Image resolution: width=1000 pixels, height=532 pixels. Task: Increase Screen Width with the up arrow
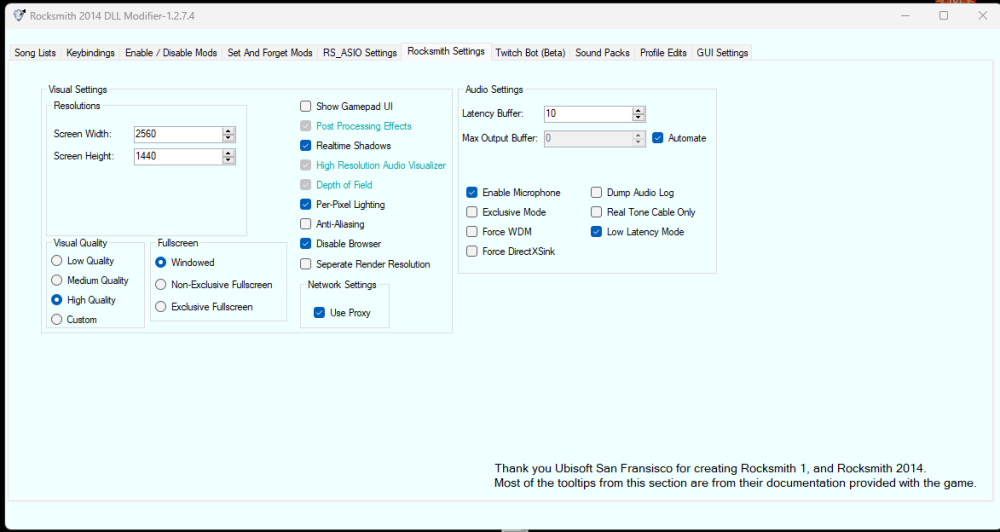[228, 131]
